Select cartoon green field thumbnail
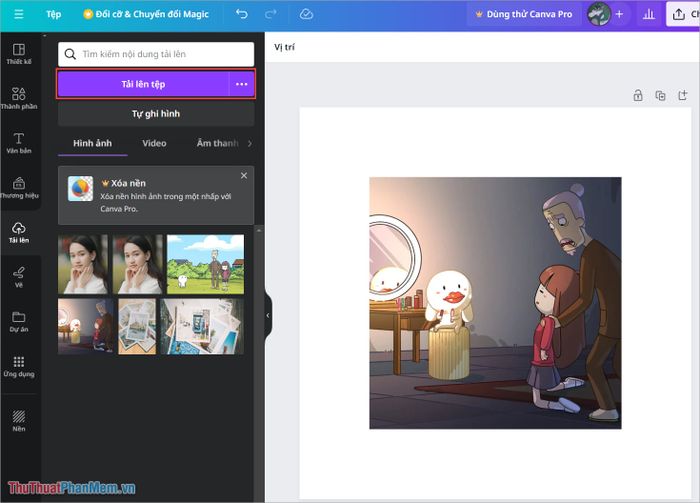The width and height of the screenshot is (700, 503). pyautogui.click(x=205, y=264)
